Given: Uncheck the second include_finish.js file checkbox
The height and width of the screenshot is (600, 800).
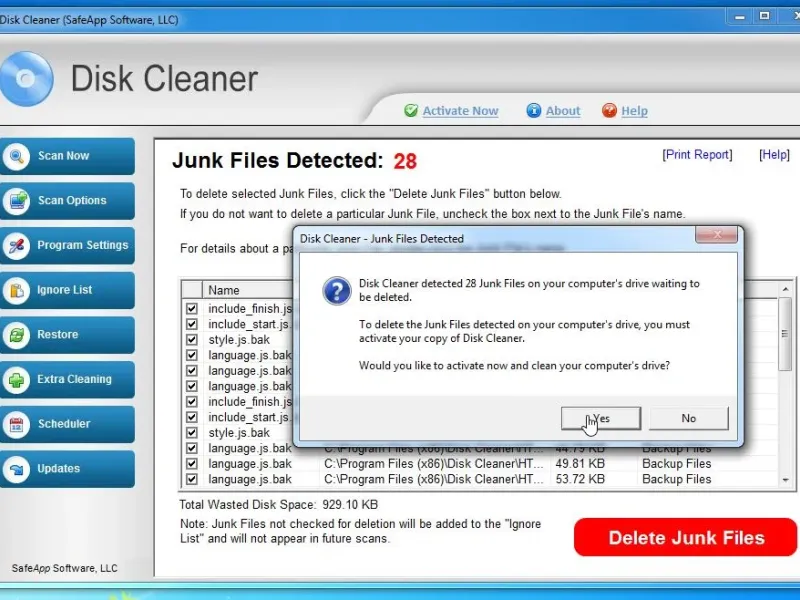Looking at the screenshot, I should 192,402.
